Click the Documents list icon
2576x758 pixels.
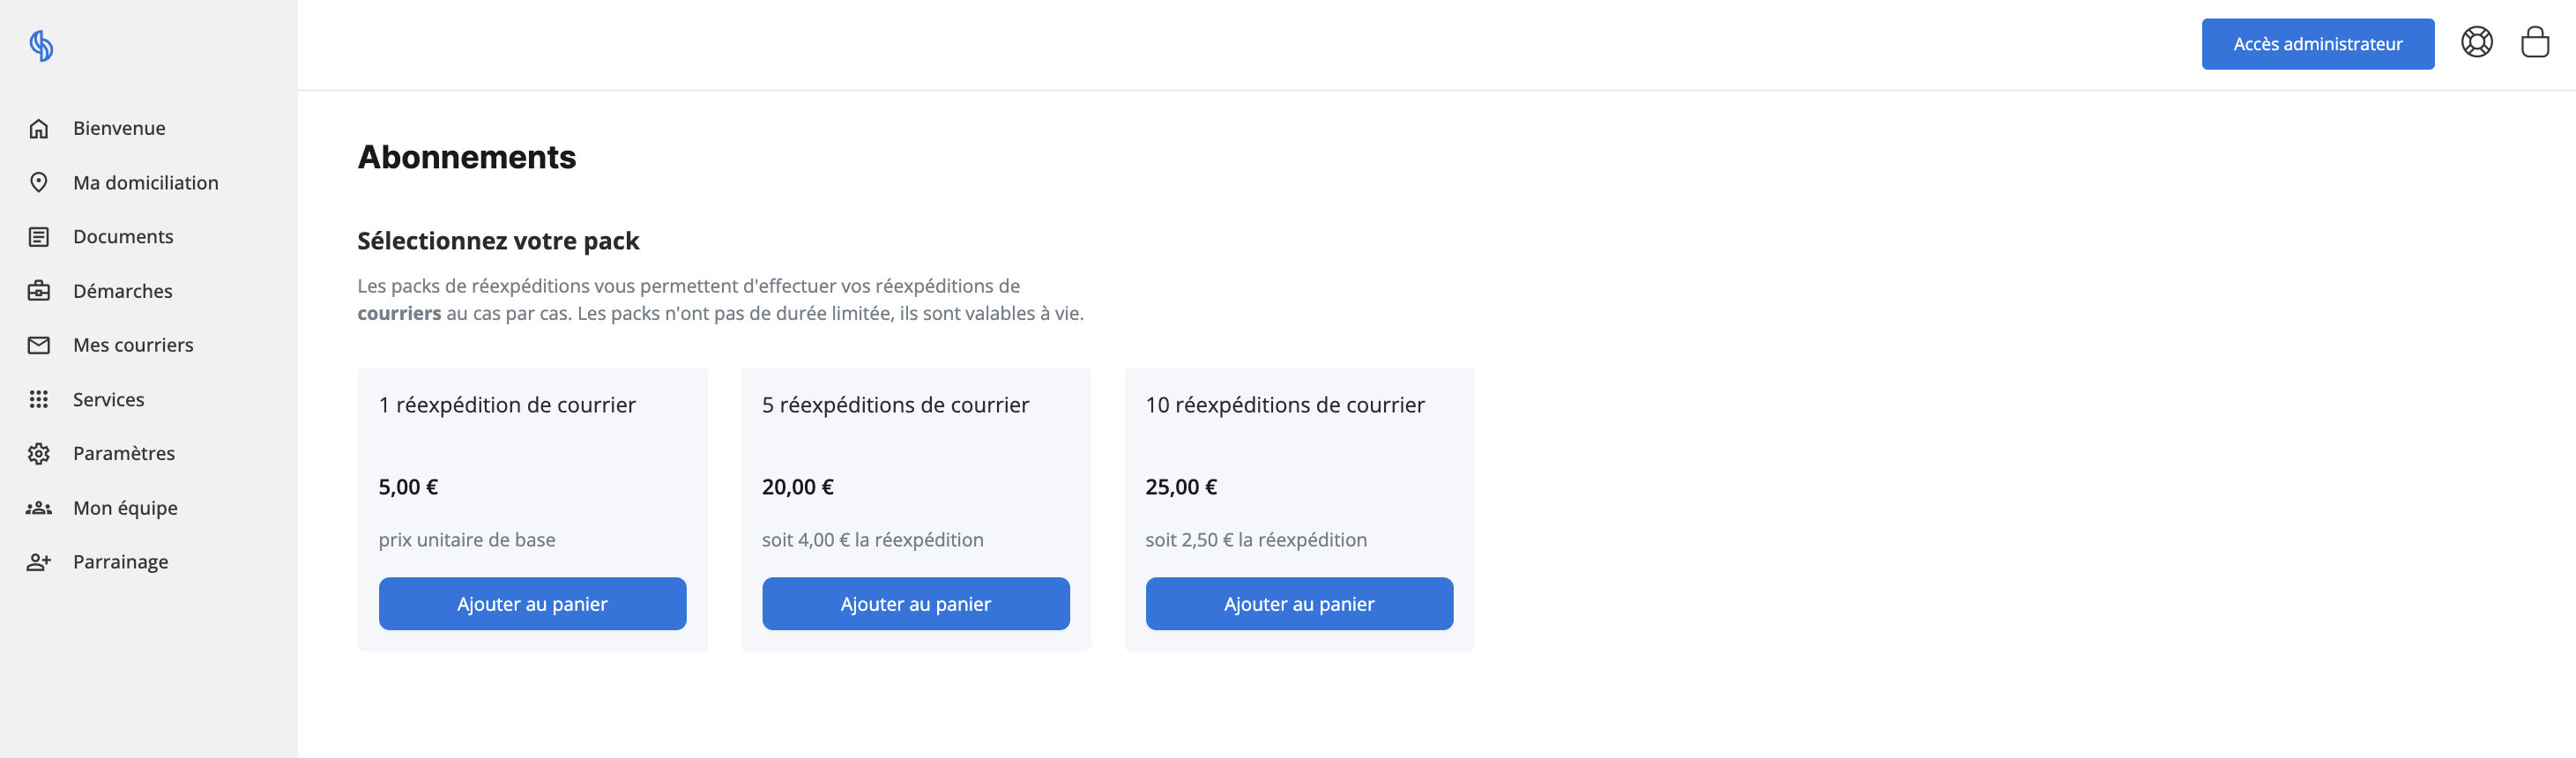click(39, 237)
